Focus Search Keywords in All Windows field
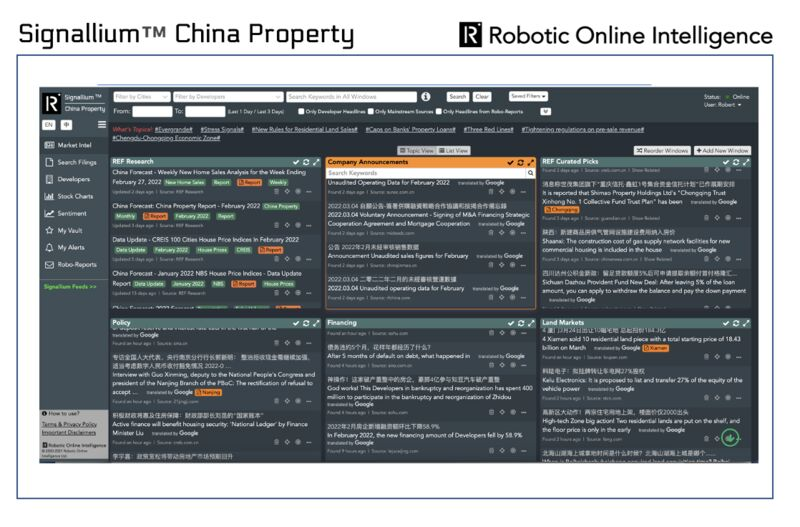The image size is (800, 527). (352, 97)
